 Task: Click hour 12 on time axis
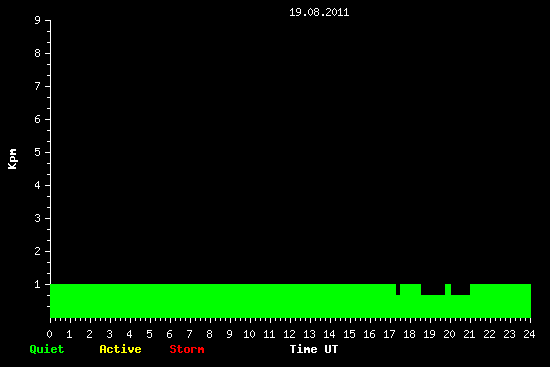[289, 334]
